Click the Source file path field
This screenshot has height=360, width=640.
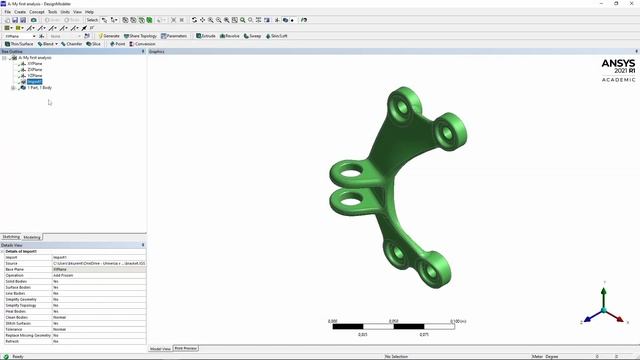99,264
